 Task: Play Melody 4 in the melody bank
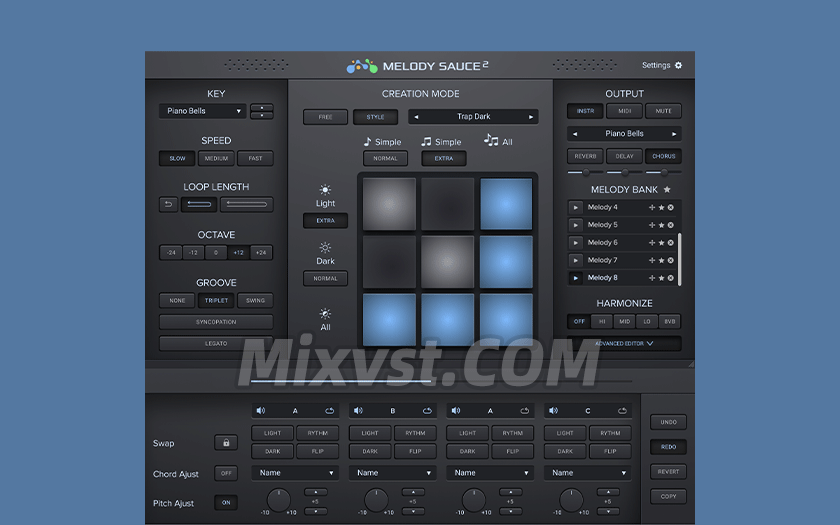(575, 207)
